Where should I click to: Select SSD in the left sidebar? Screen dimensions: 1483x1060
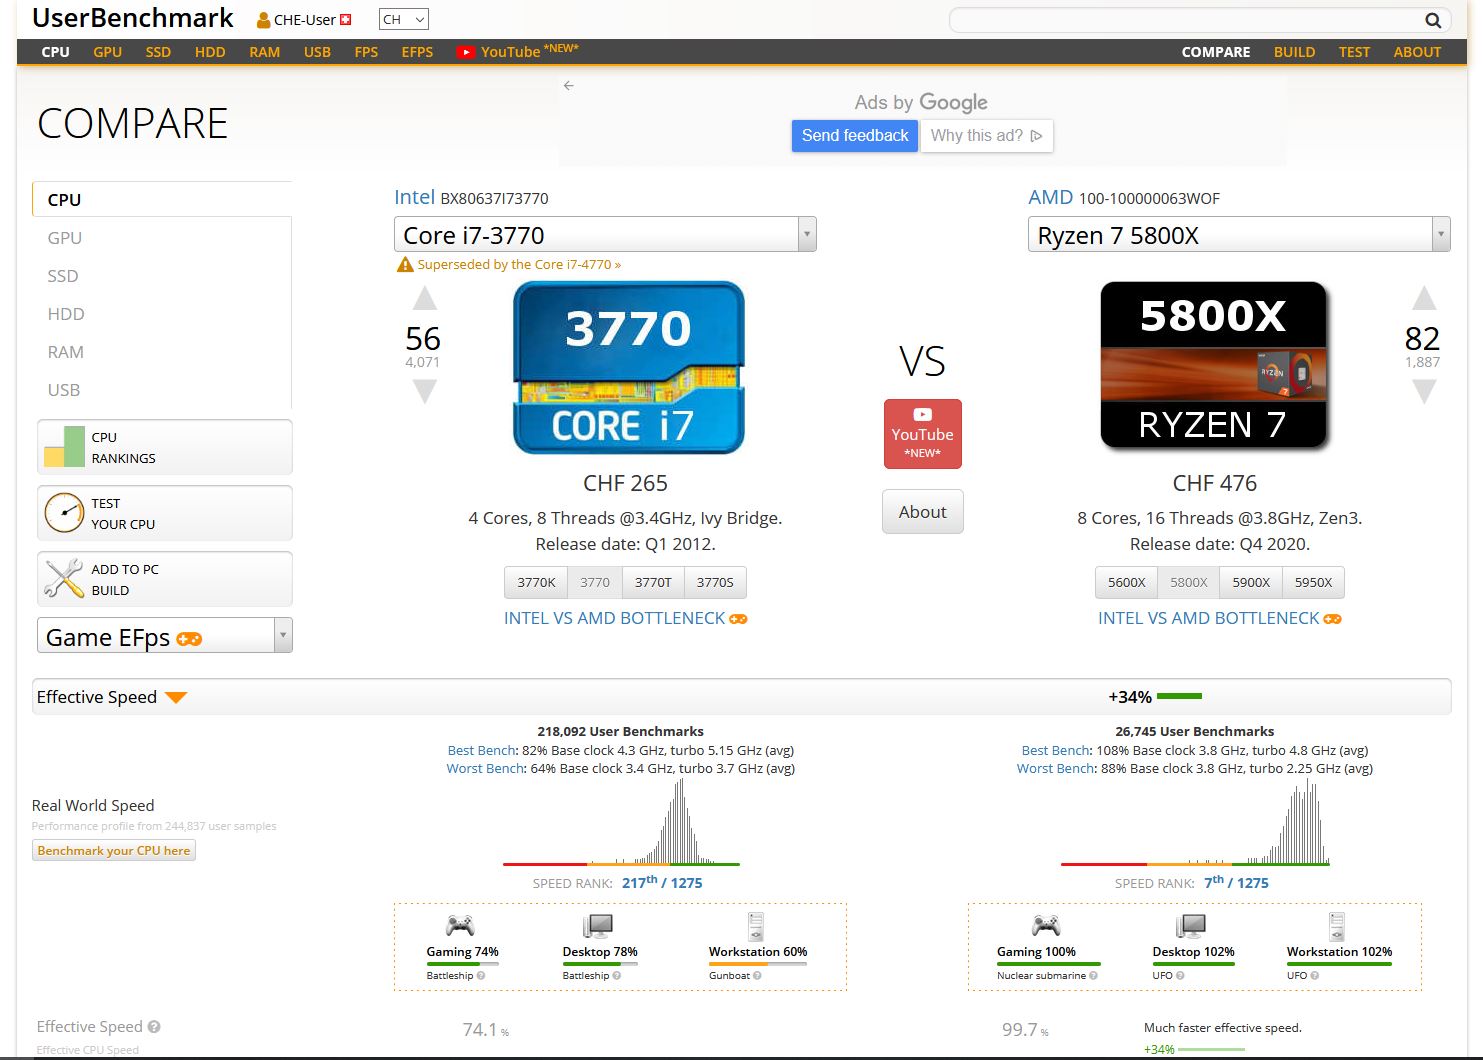(x=63, y=276)
